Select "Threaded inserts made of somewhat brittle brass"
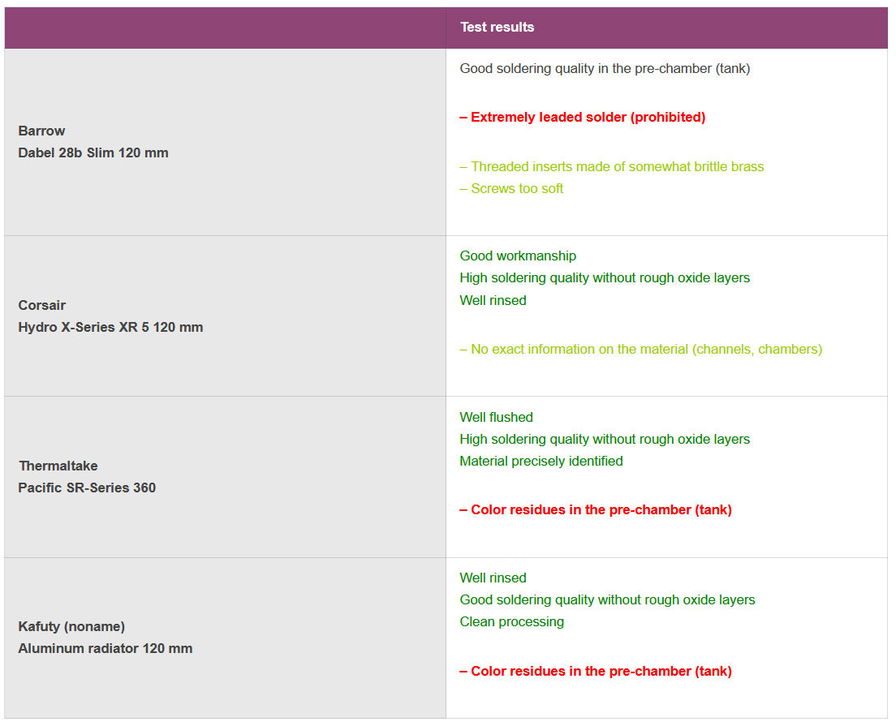The height and width of the screenshot is (726, 896). click(x=612, y=167)
